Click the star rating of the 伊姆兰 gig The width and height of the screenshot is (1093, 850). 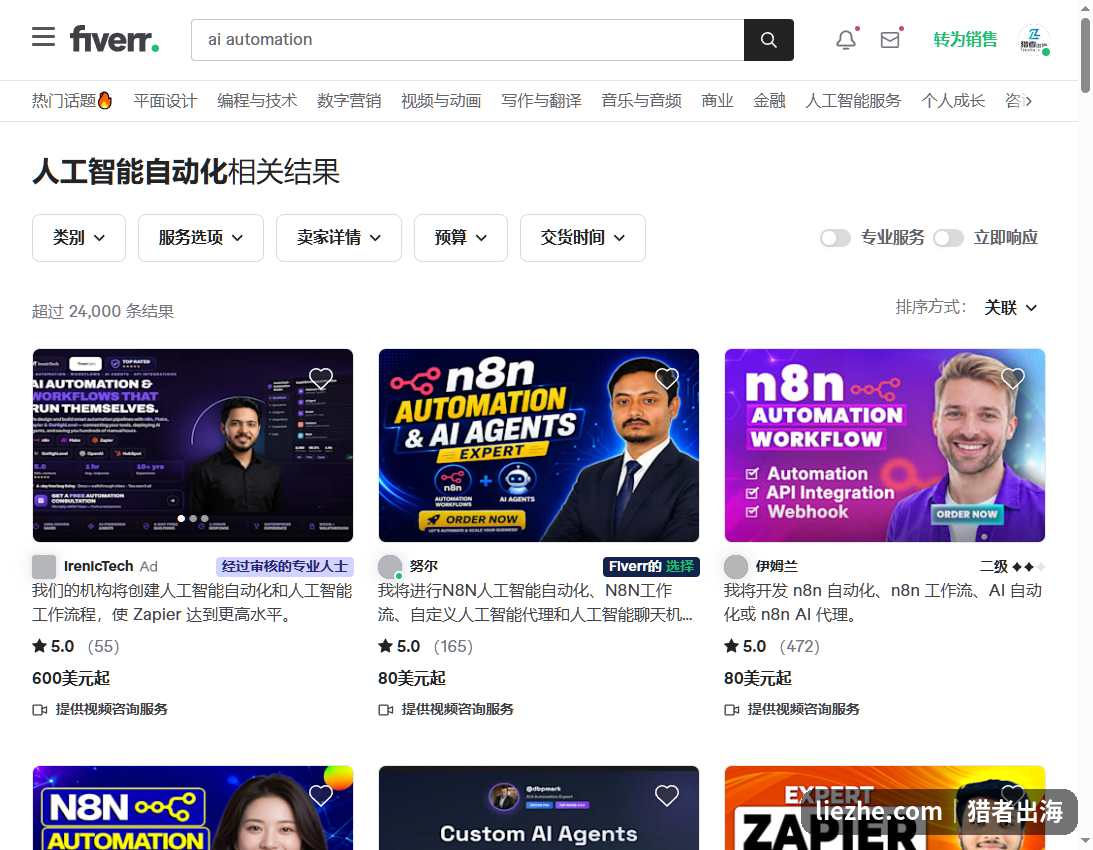coord(745,646)
